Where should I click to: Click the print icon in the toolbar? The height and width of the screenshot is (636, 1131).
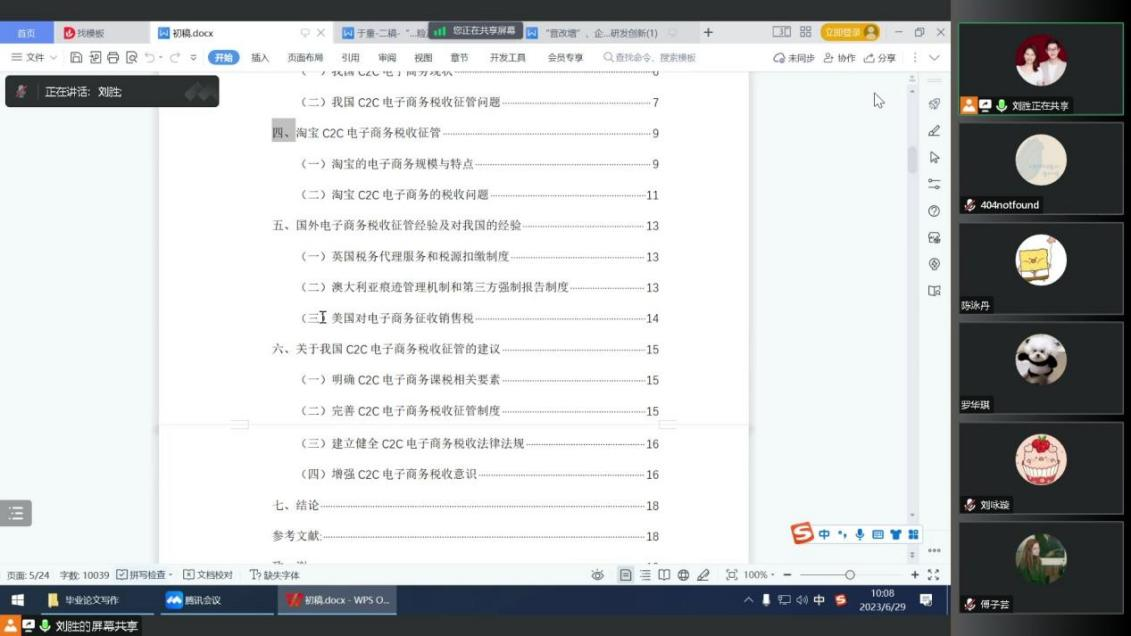pos(113,58)
